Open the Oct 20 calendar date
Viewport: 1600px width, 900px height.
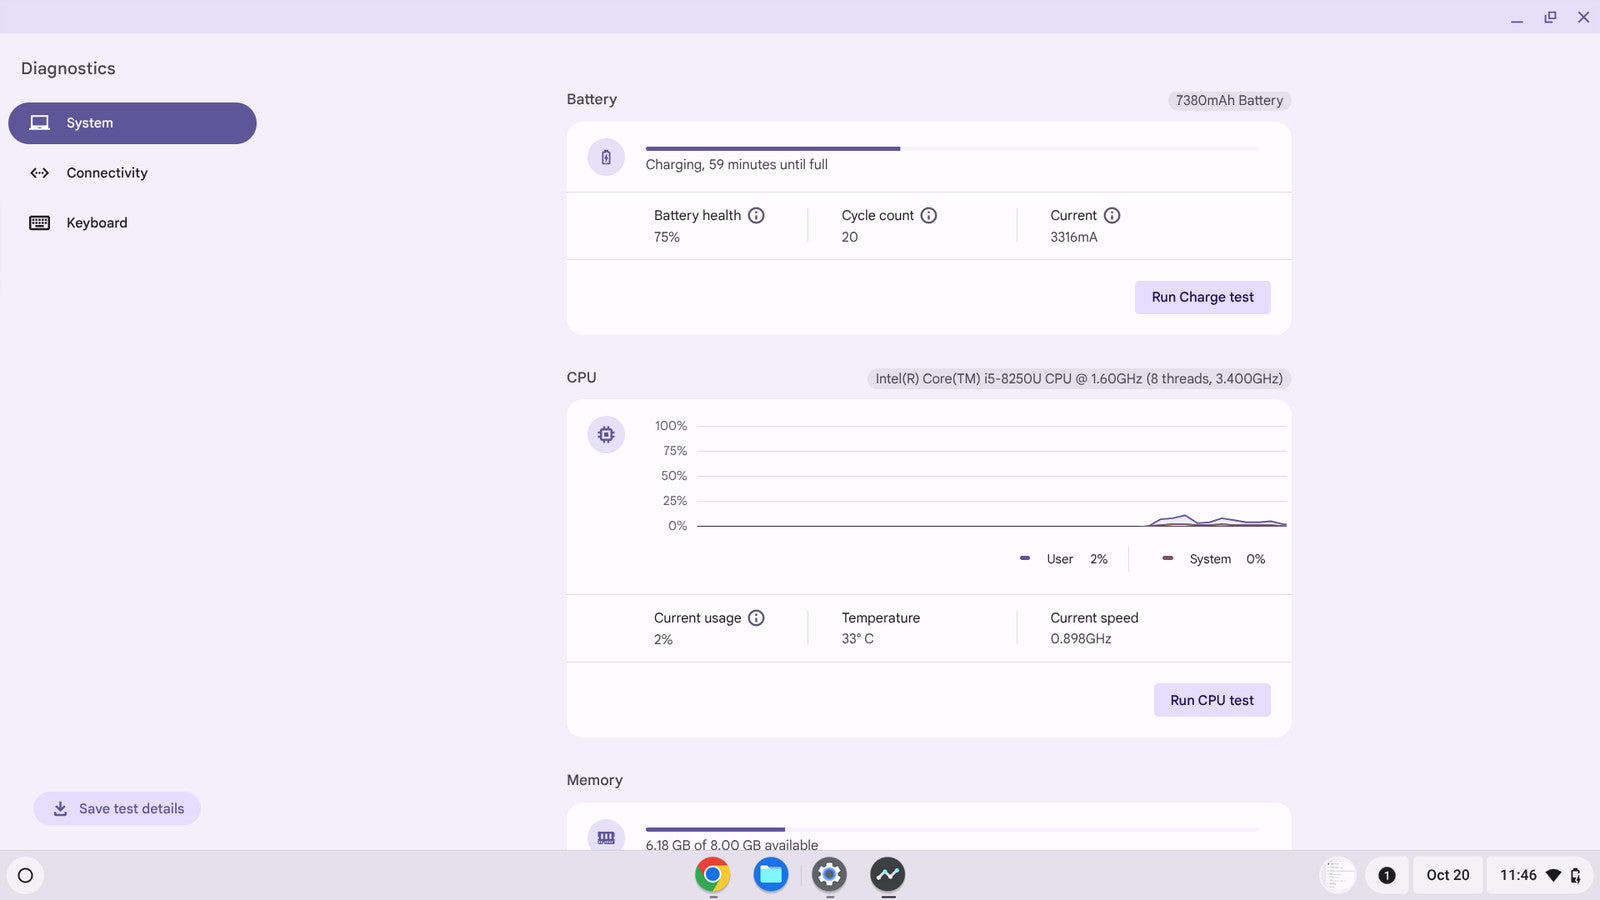pyautogui.click(x=1447, y=875)
